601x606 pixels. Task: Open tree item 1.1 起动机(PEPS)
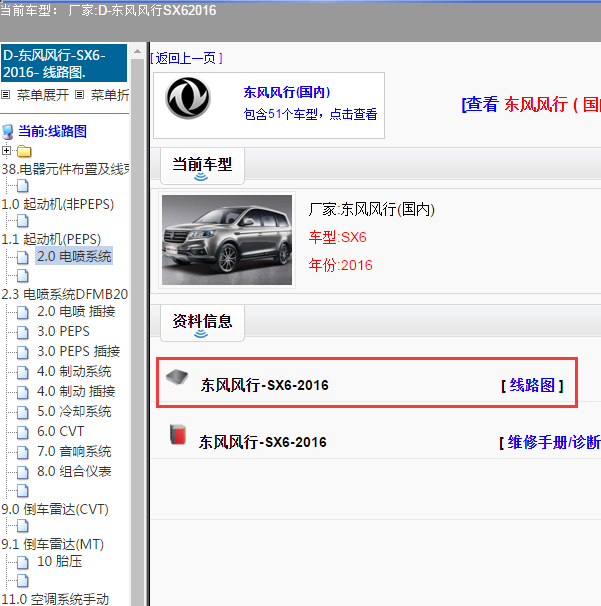click(x=51, y=239)
